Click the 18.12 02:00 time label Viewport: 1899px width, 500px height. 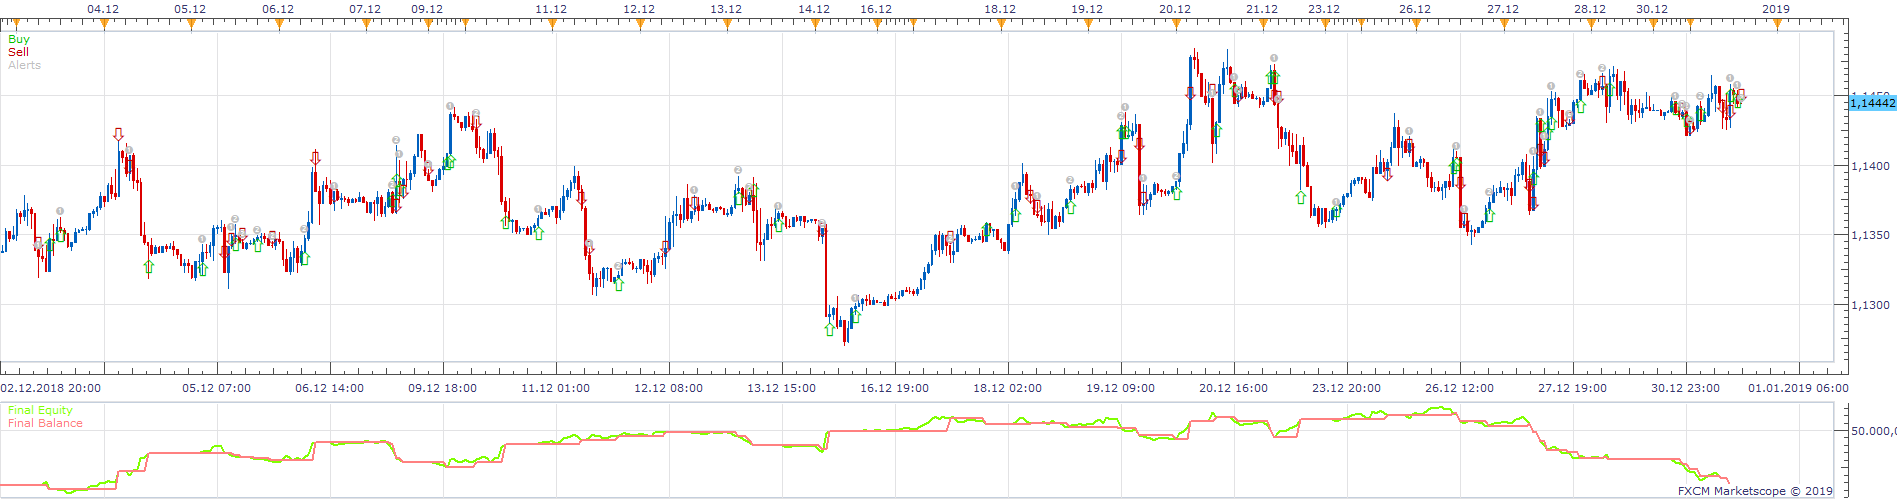click(x=1008, y=388)
